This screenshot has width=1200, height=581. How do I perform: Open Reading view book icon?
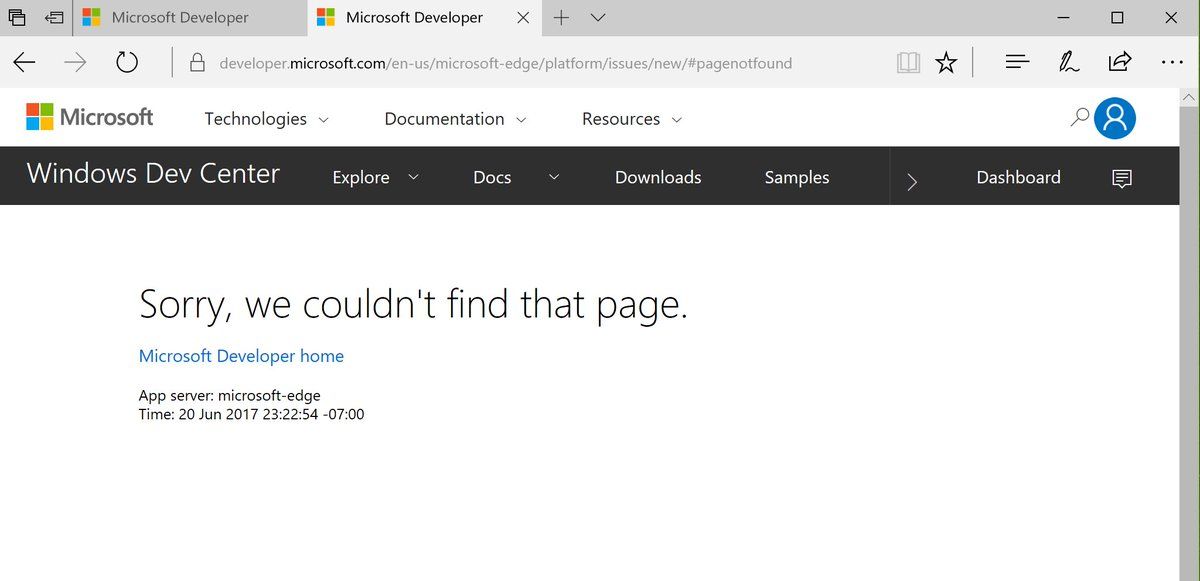908,63
